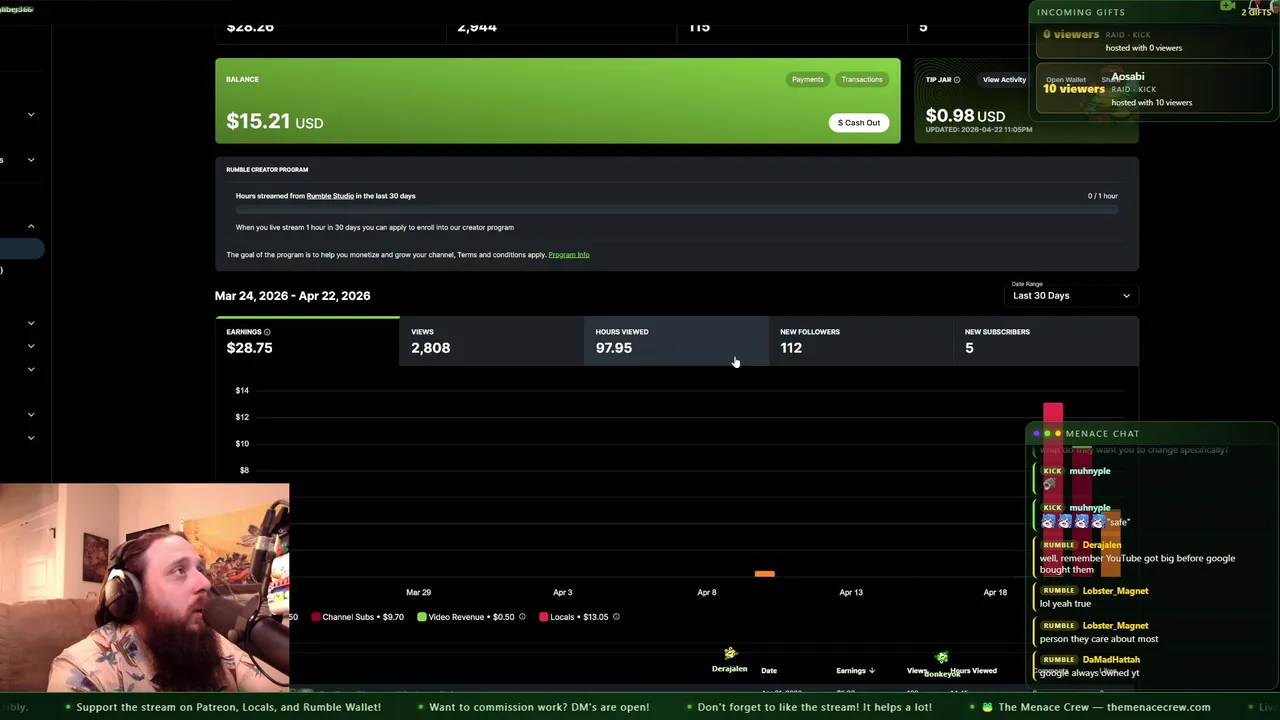Image resolution: width=1280 pixels, height=720 pixels.
Task: Open the Rumble Studio link
Action: click(x=330, y=196)
